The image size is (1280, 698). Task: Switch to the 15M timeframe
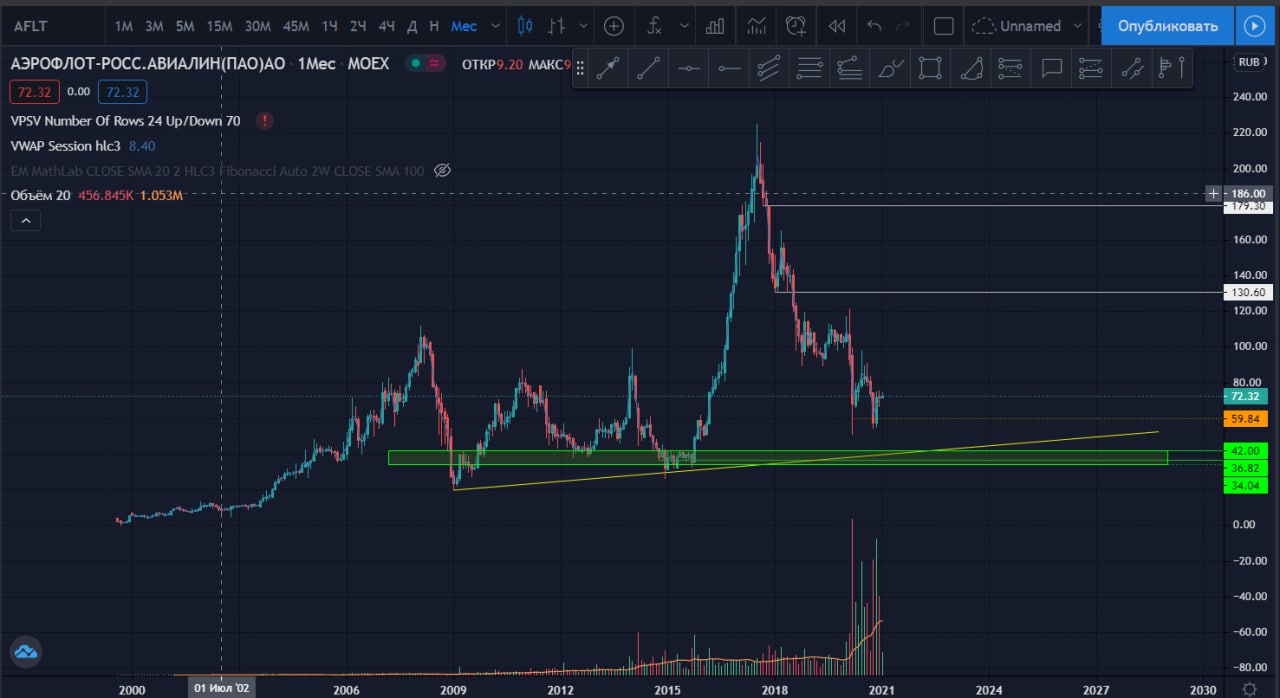coord(220,26)
